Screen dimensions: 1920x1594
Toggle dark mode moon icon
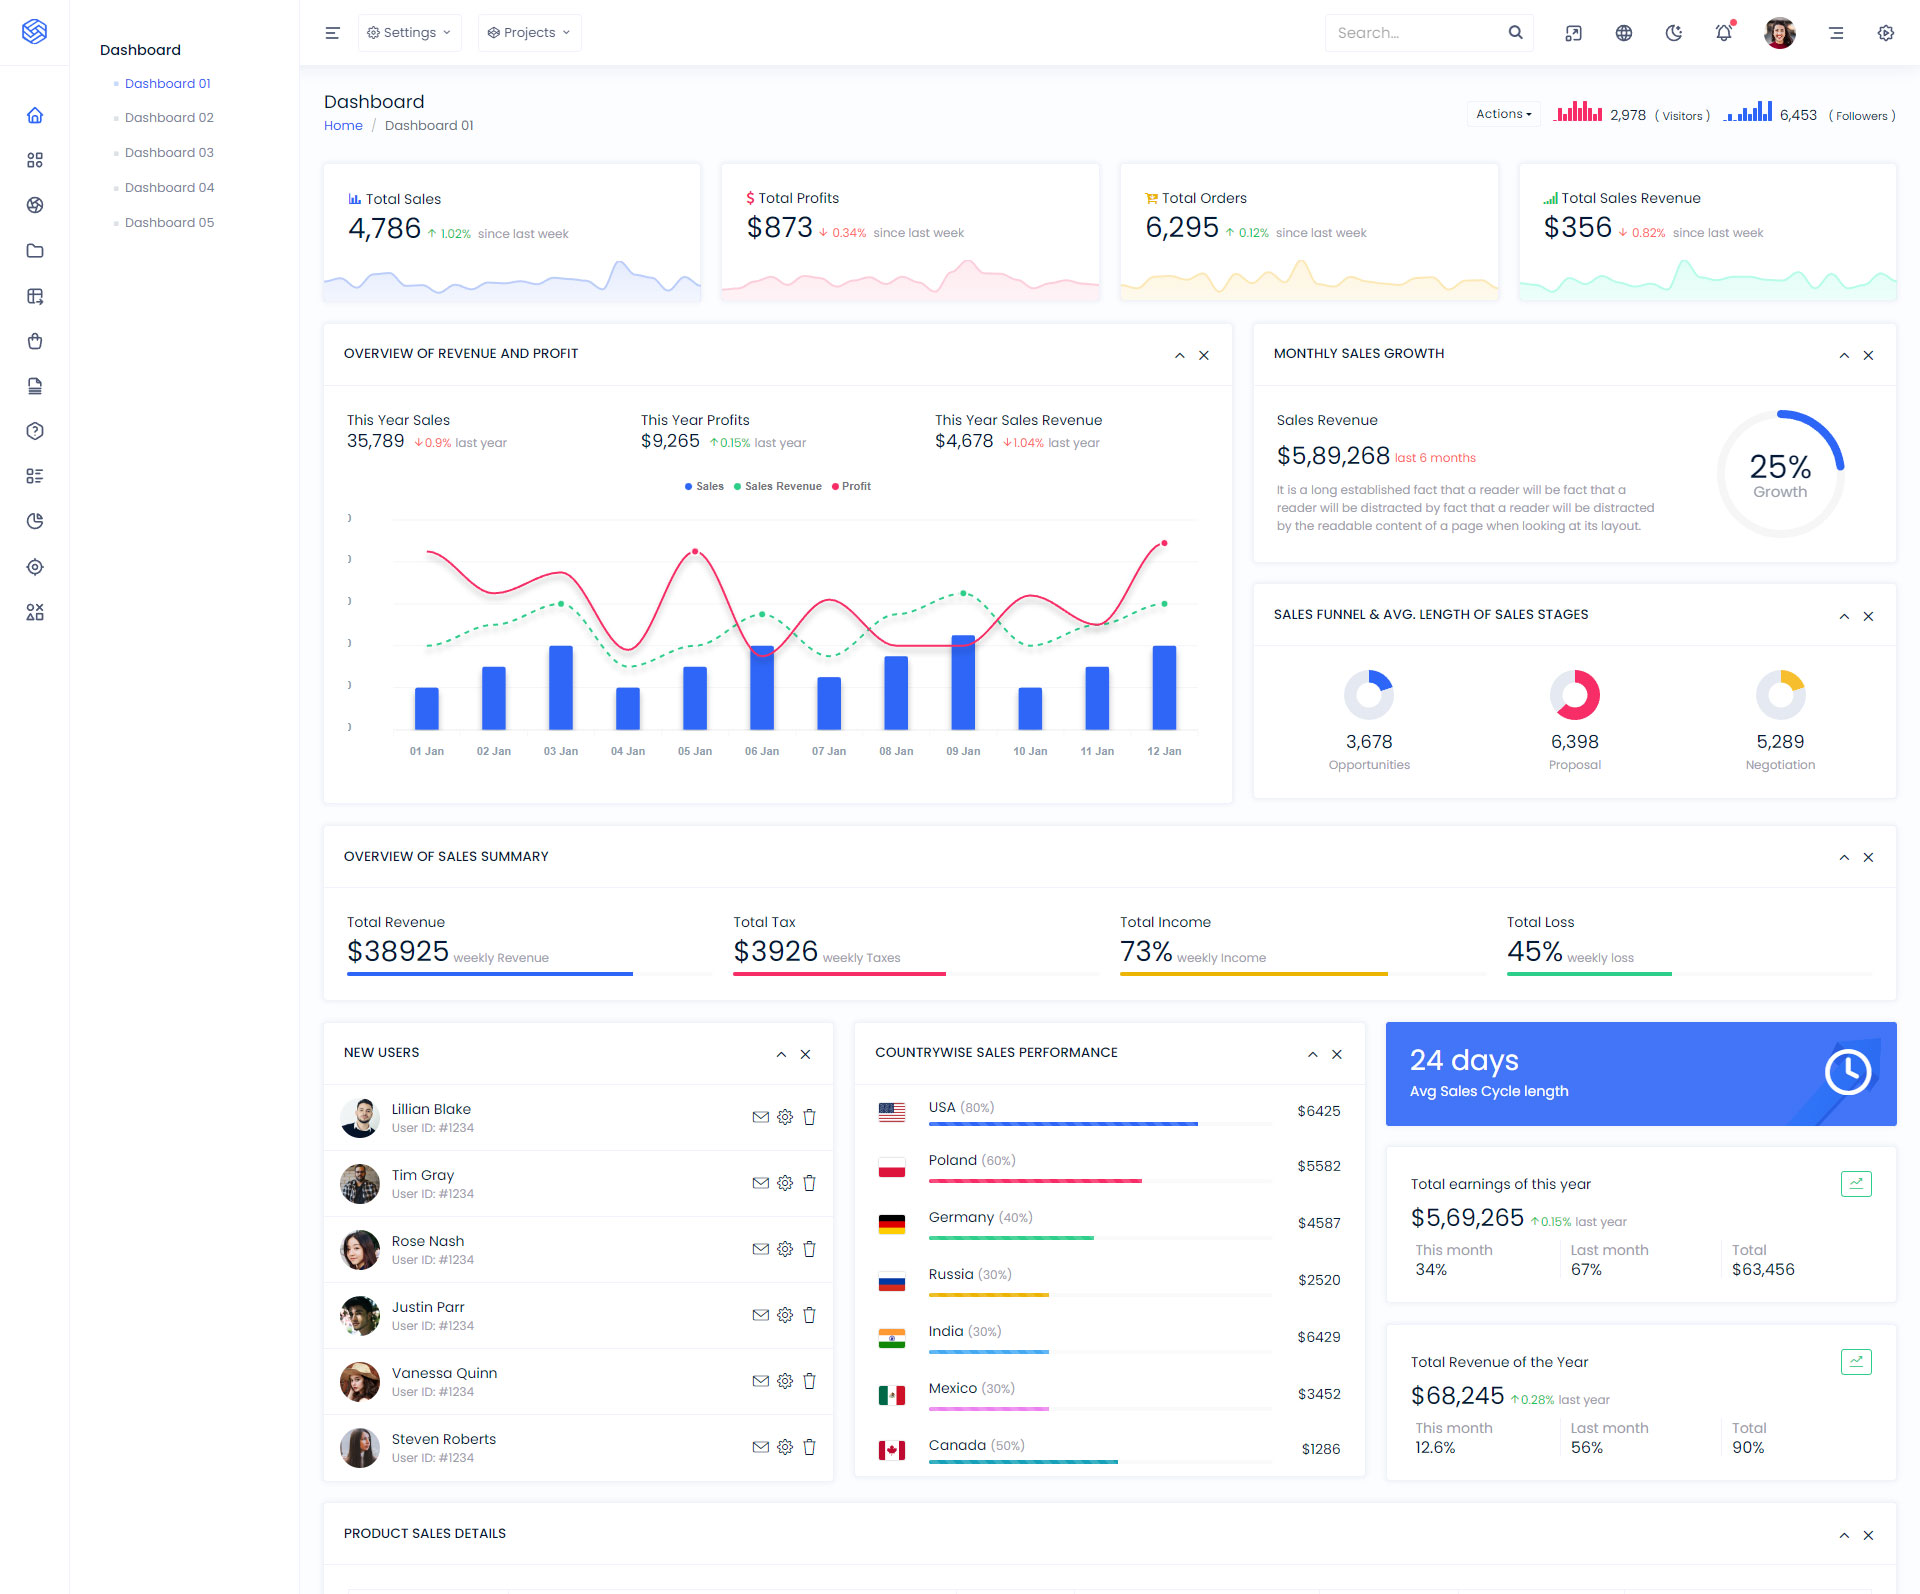[1673, 33]
